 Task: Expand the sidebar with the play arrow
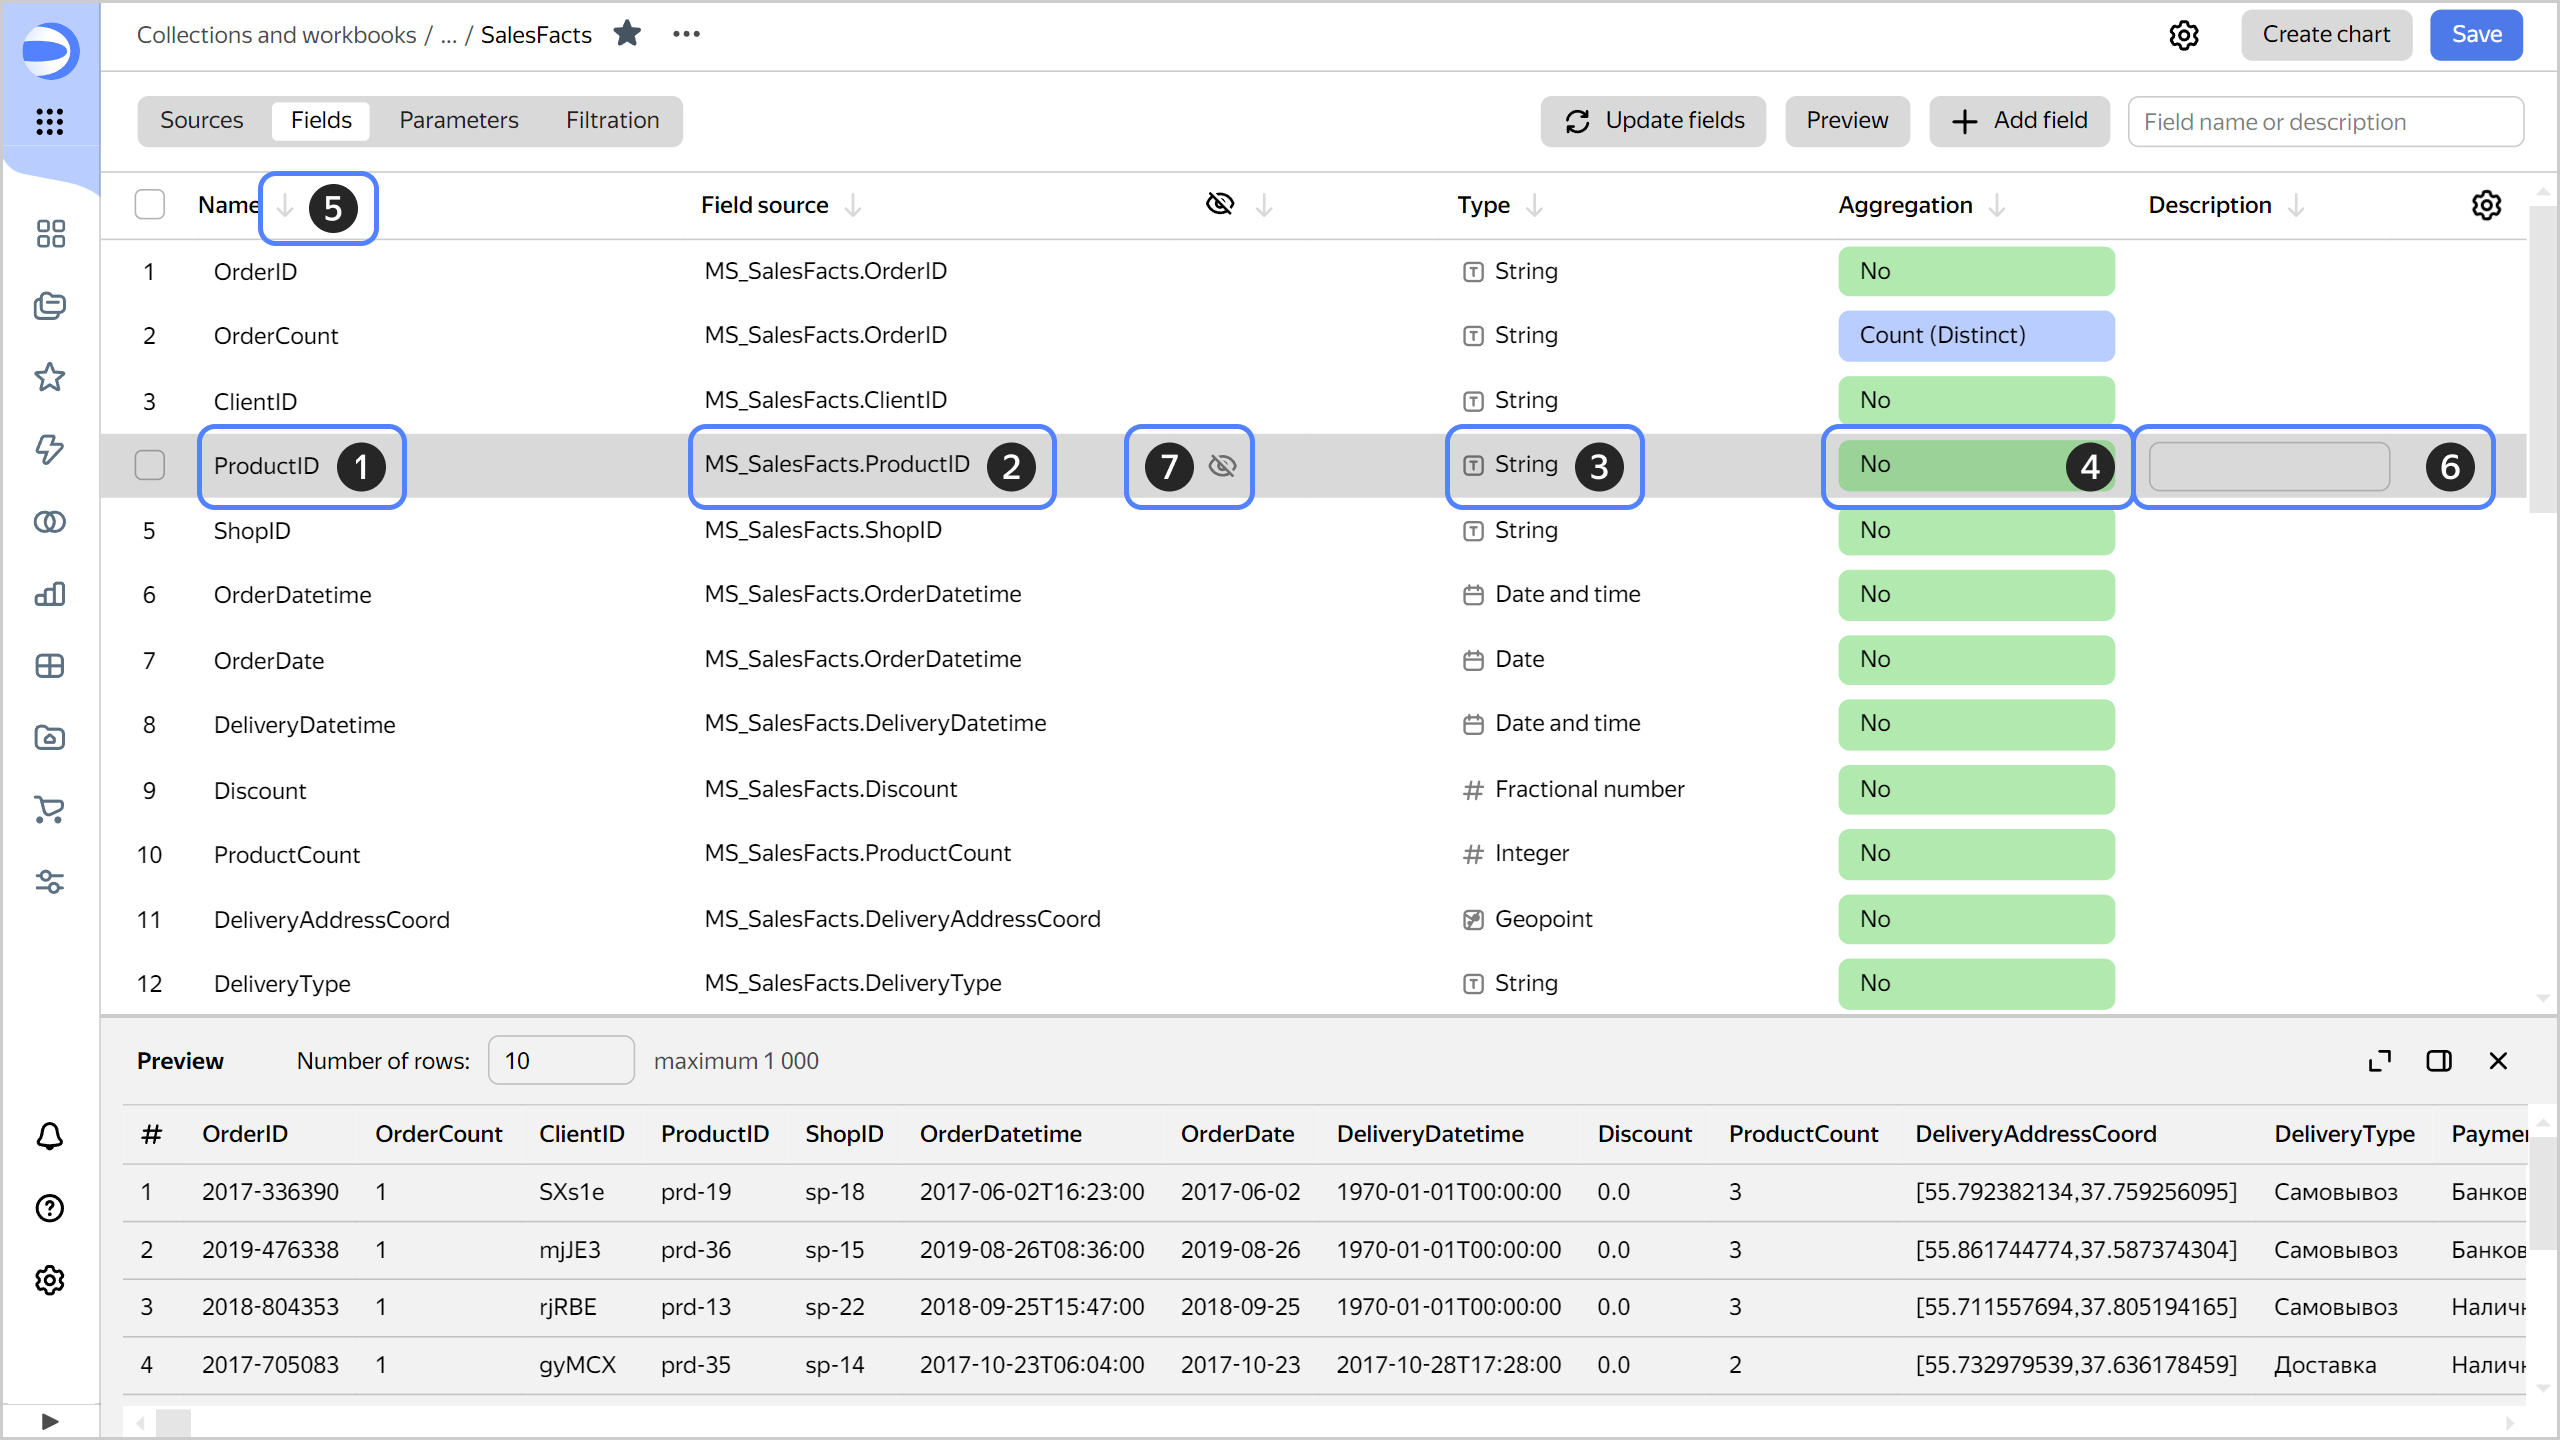[50, 1421]
